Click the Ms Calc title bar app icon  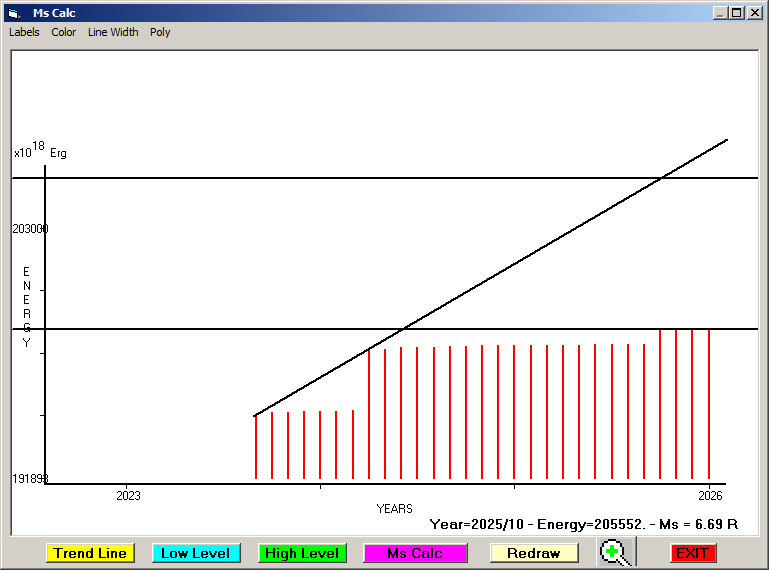point(13,13)
